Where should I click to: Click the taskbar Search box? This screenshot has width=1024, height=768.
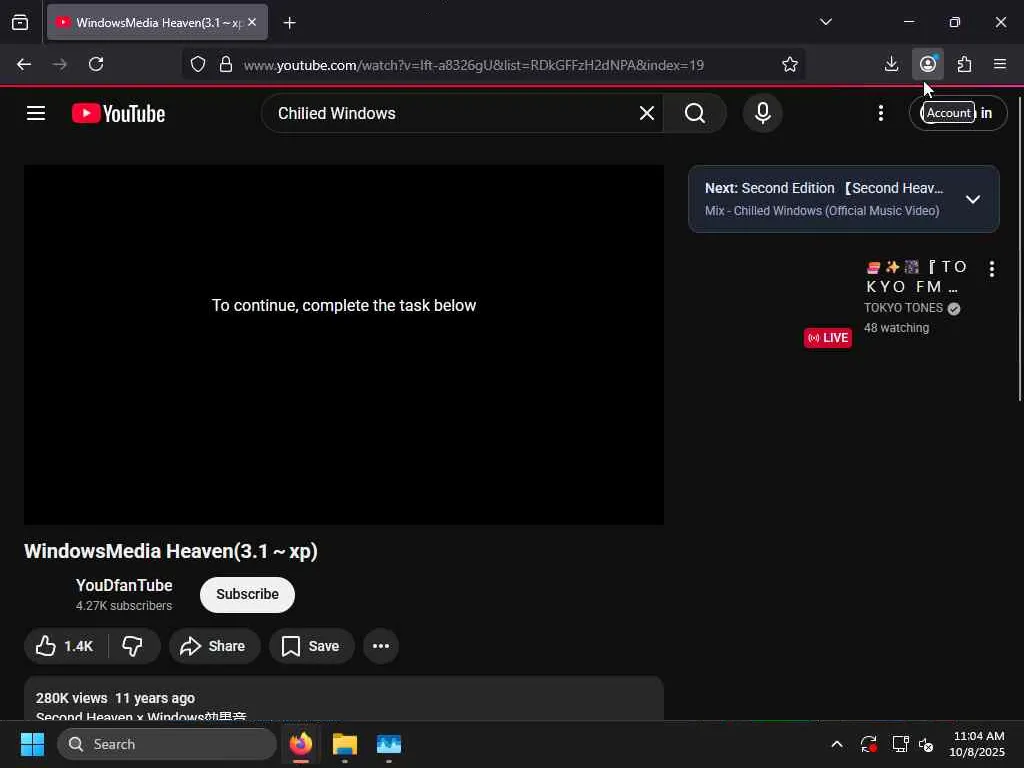point(167,744)
